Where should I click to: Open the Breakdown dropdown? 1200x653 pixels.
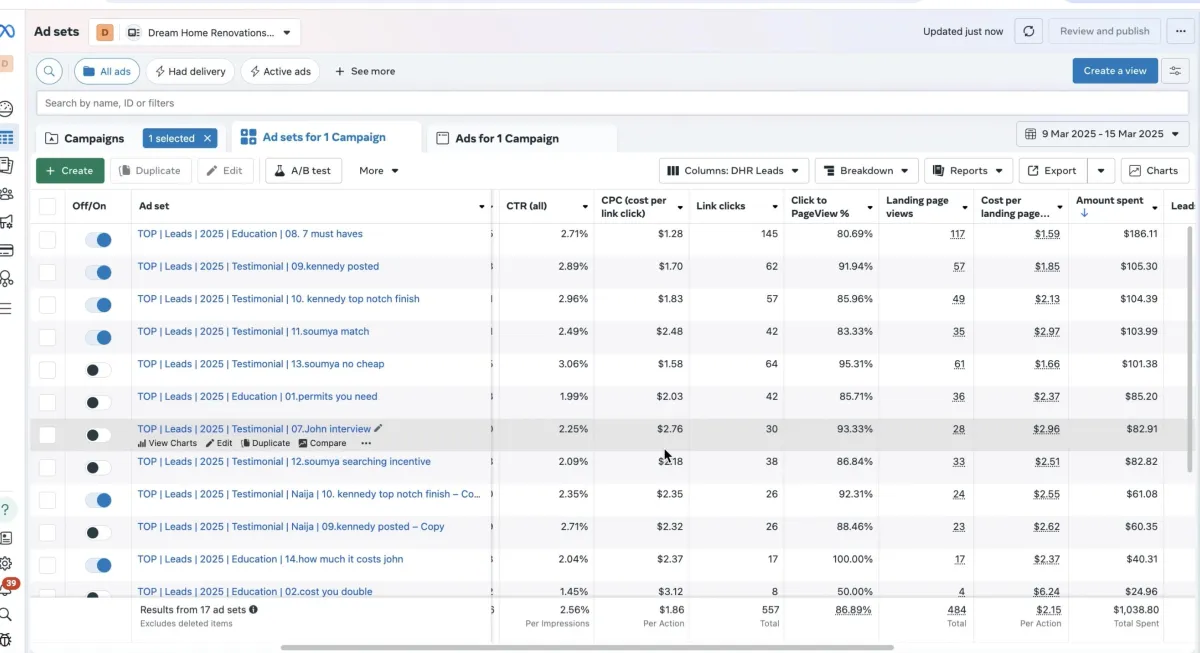(866, 171)
